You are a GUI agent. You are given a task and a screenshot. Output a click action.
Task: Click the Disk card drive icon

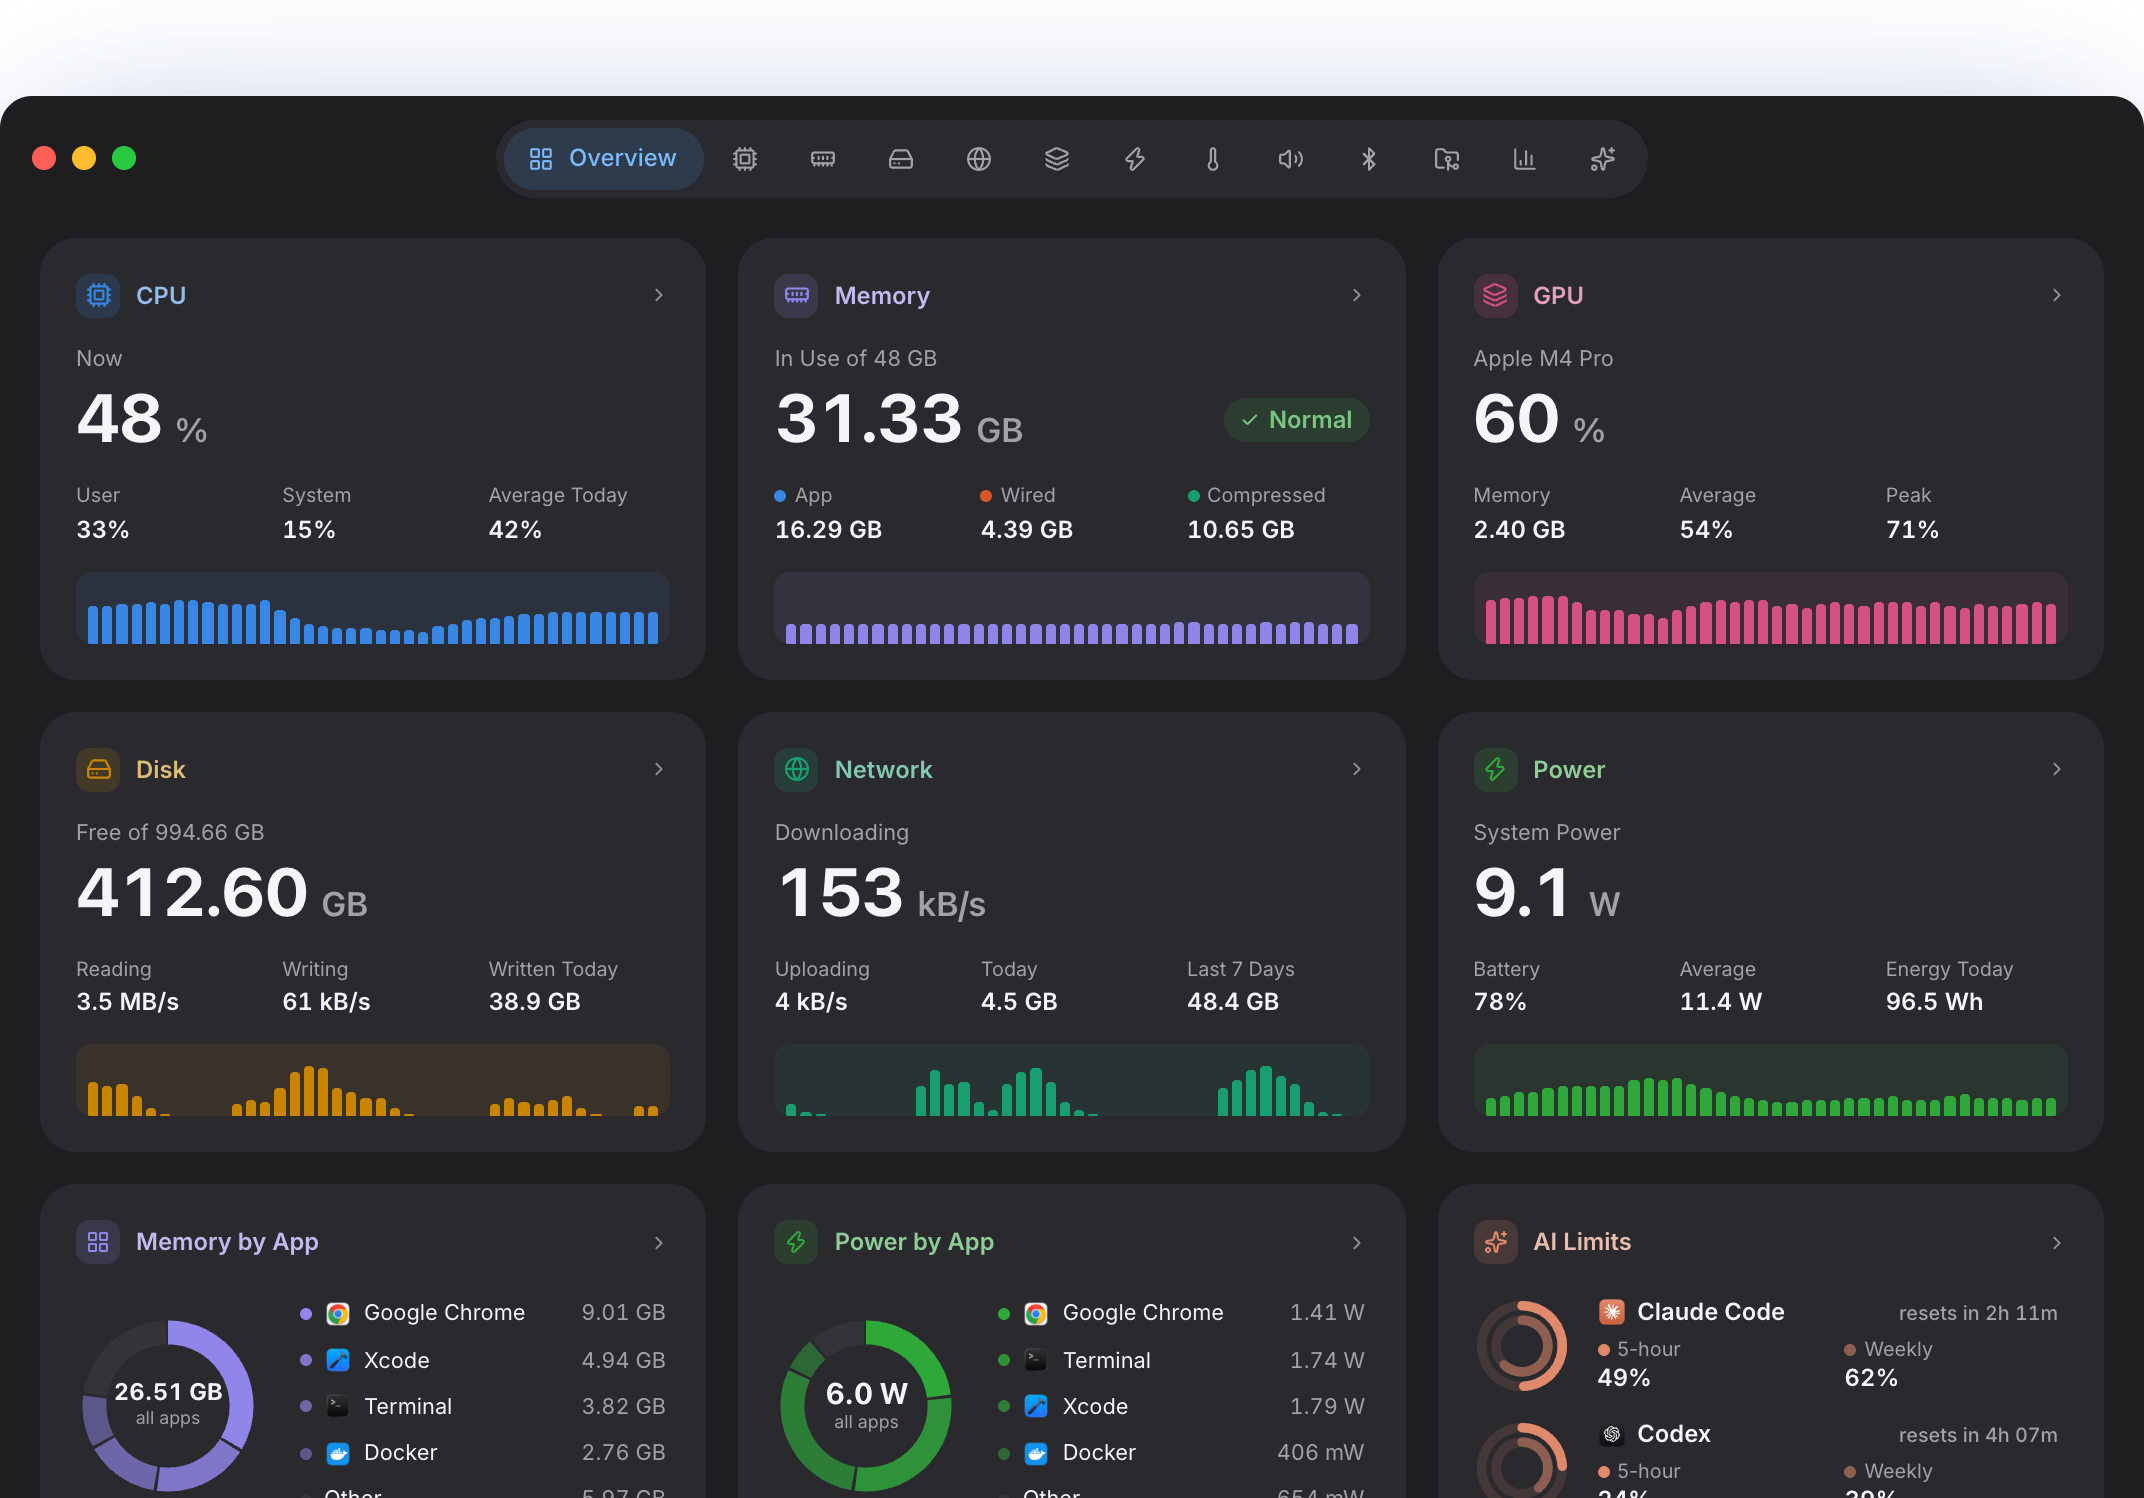point(98,769)
